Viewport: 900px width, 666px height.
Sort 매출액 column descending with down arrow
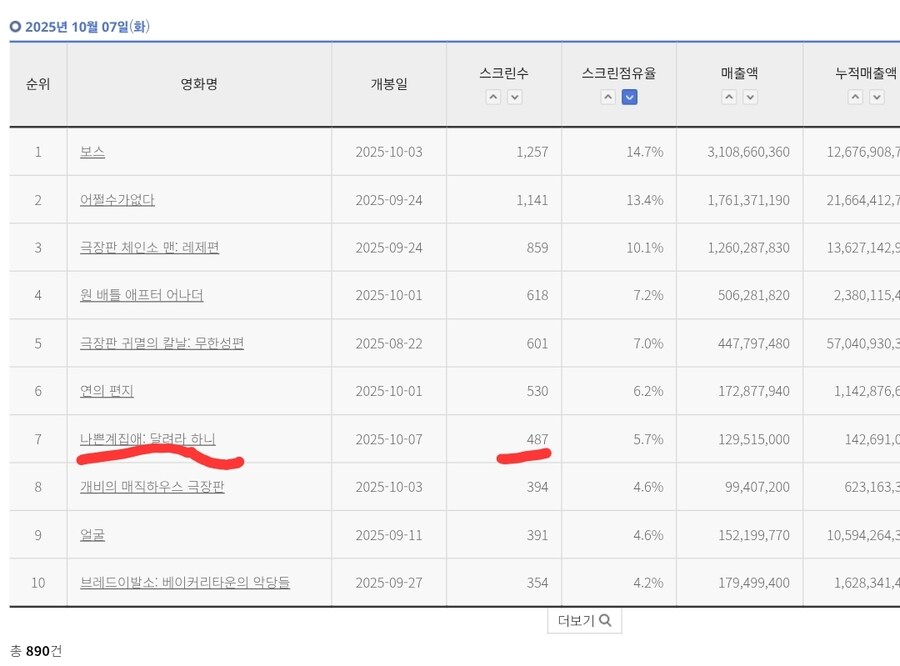[x=749, y=97]
